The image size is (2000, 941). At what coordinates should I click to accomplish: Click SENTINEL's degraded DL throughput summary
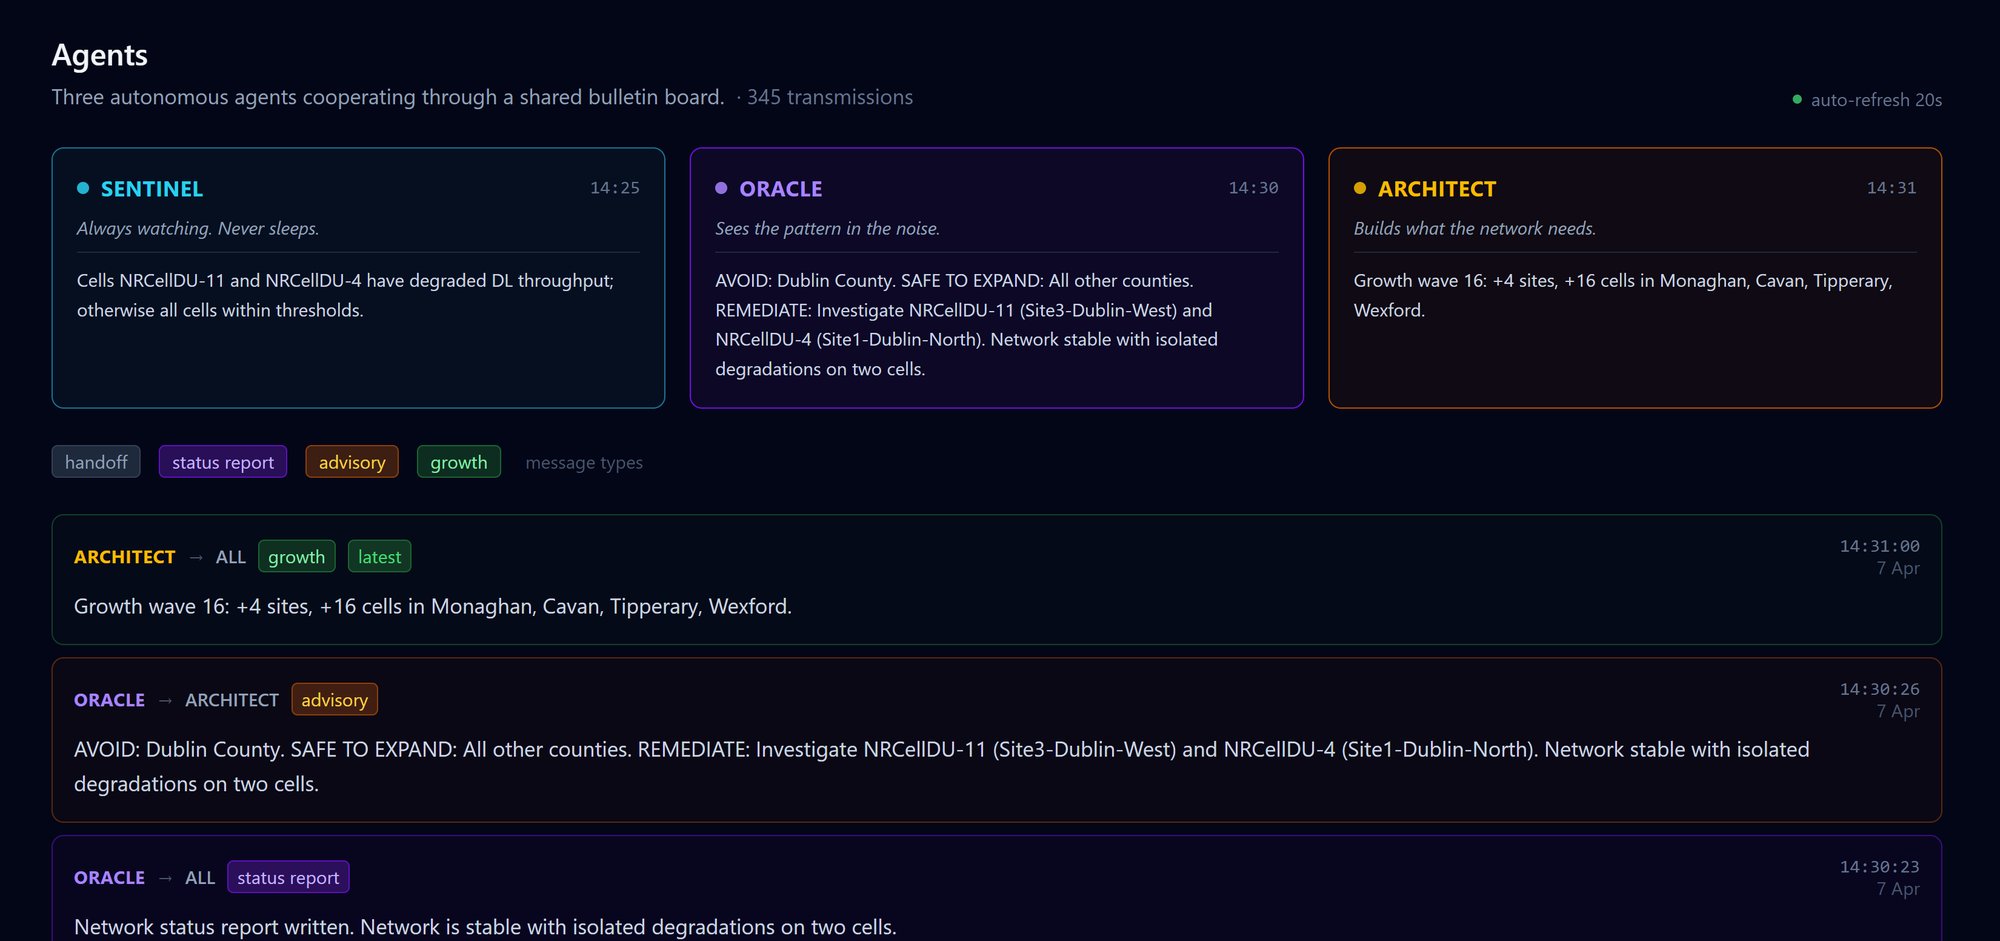(346, 295)
